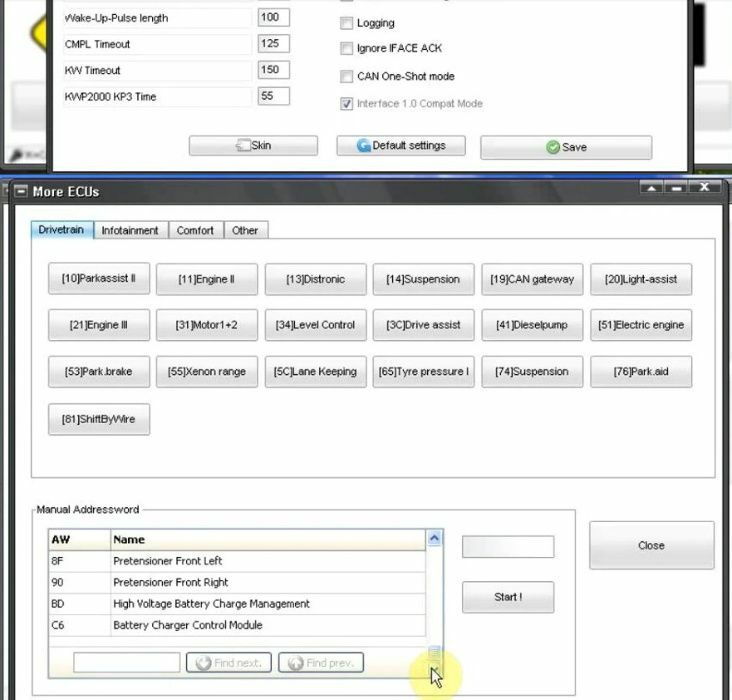Click the Skin button
This screenshot has height=700, width=732.
253,146
